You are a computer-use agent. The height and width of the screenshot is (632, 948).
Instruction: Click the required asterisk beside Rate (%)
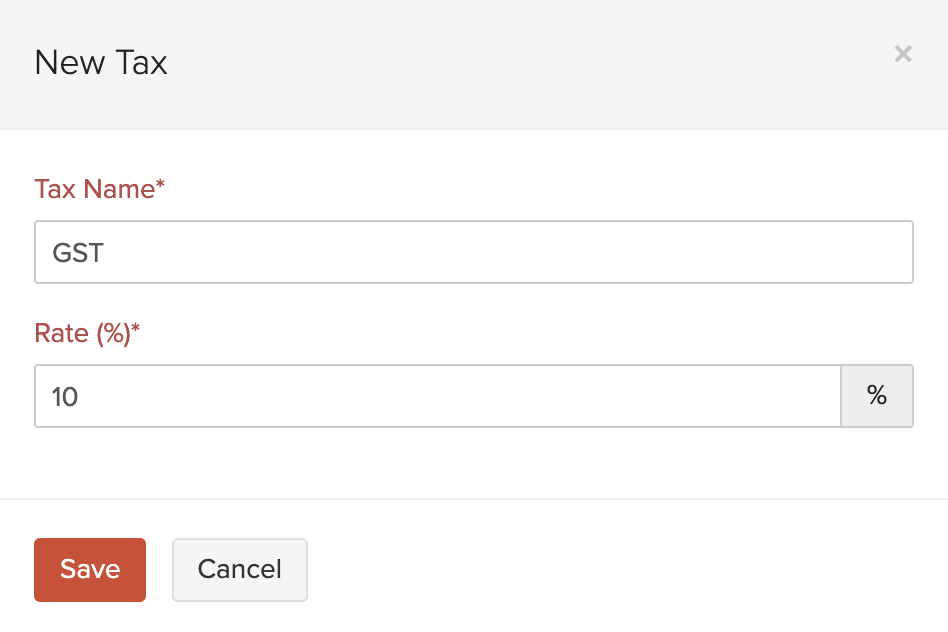click(x=136, y=332)
